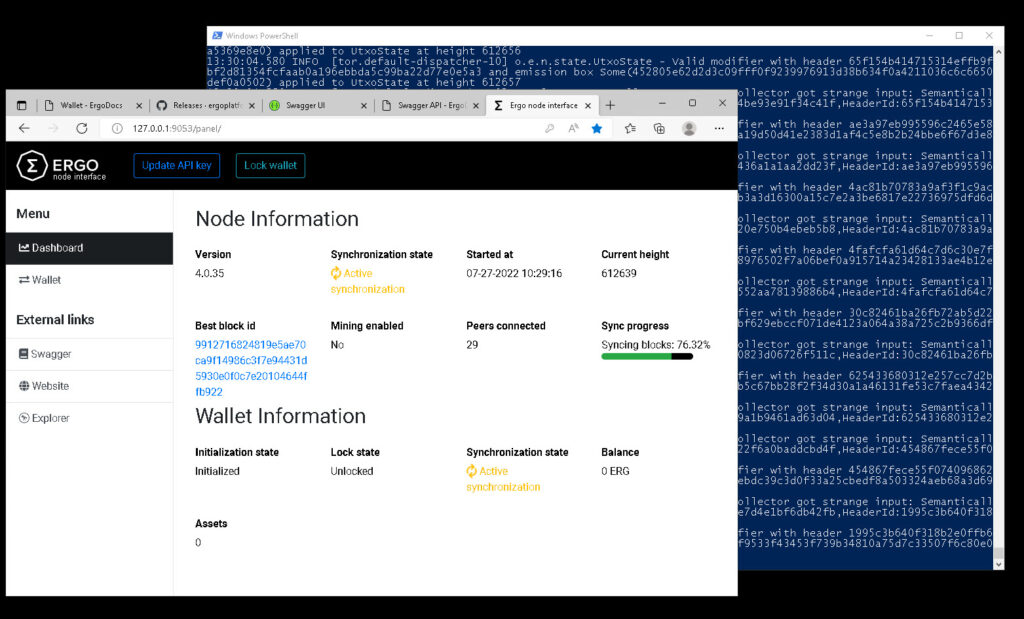Close the Swagger API - Ergo tab
1024x619 pixels.
tap(476, 105)
